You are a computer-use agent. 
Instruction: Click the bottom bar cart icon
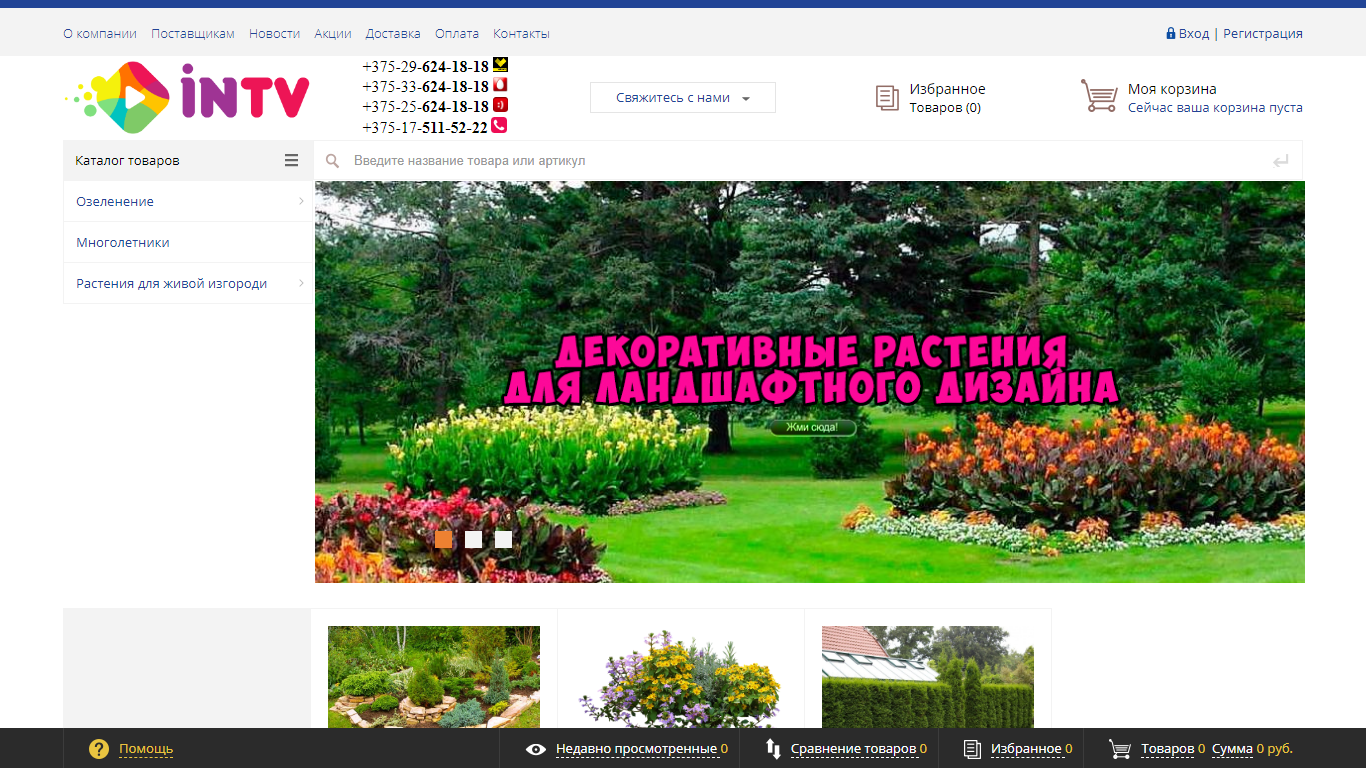pos(1120,749)
